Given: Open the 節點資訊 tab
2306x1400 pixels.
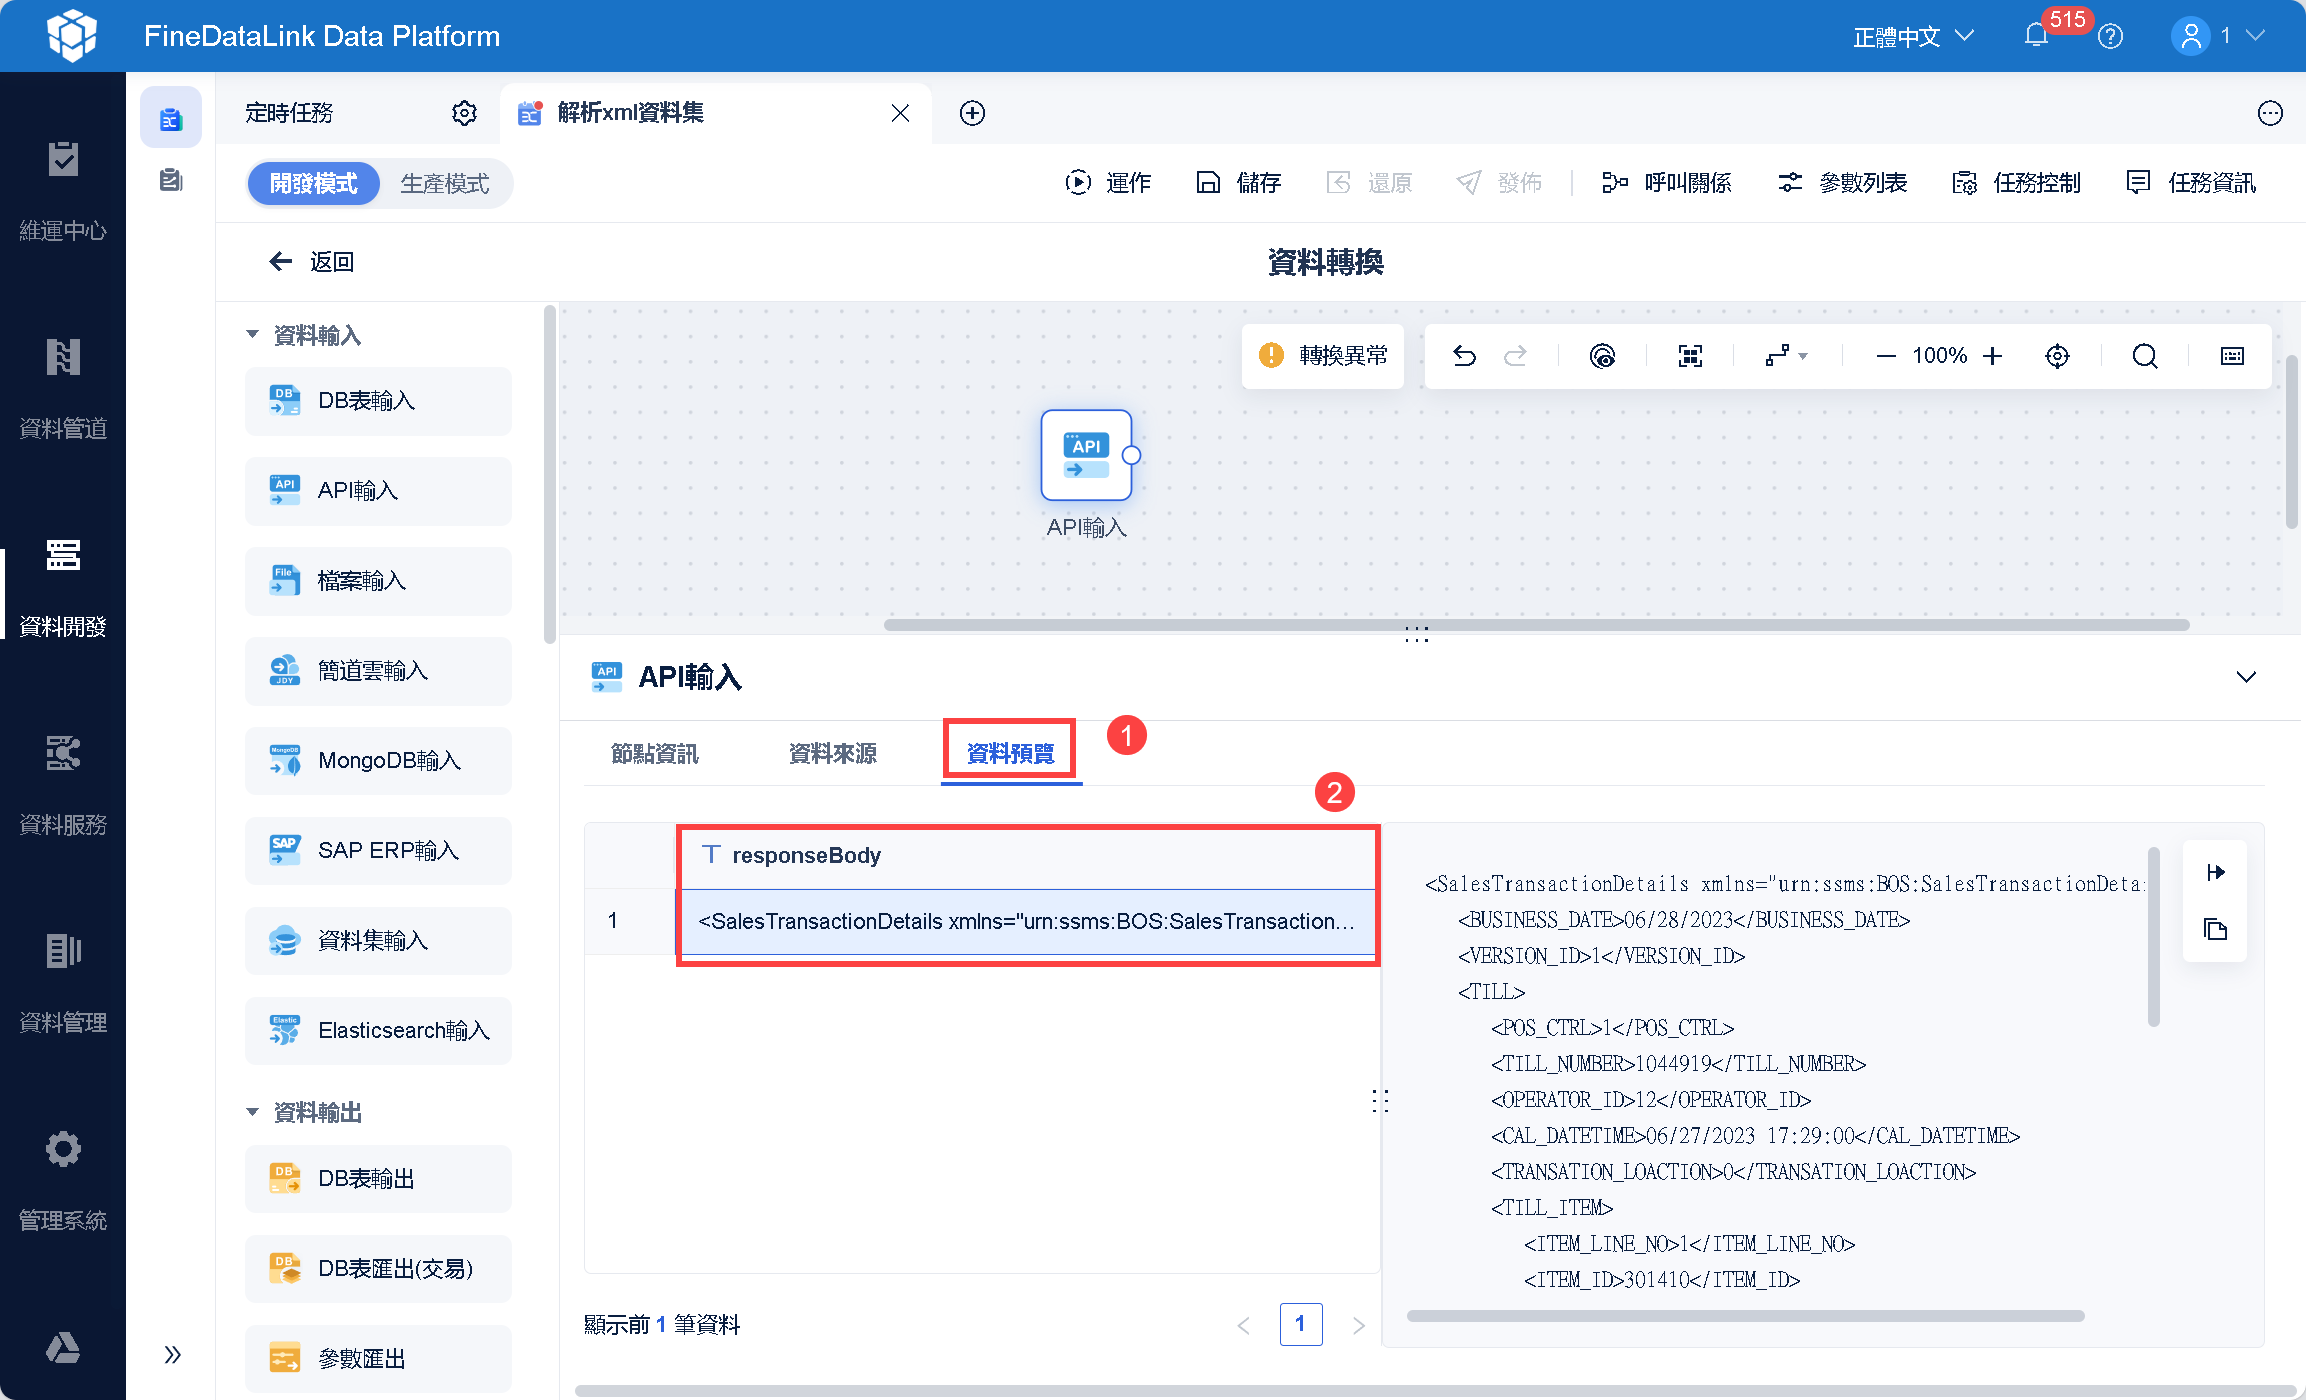Looking at the screenshot, I should click(654, 753).
